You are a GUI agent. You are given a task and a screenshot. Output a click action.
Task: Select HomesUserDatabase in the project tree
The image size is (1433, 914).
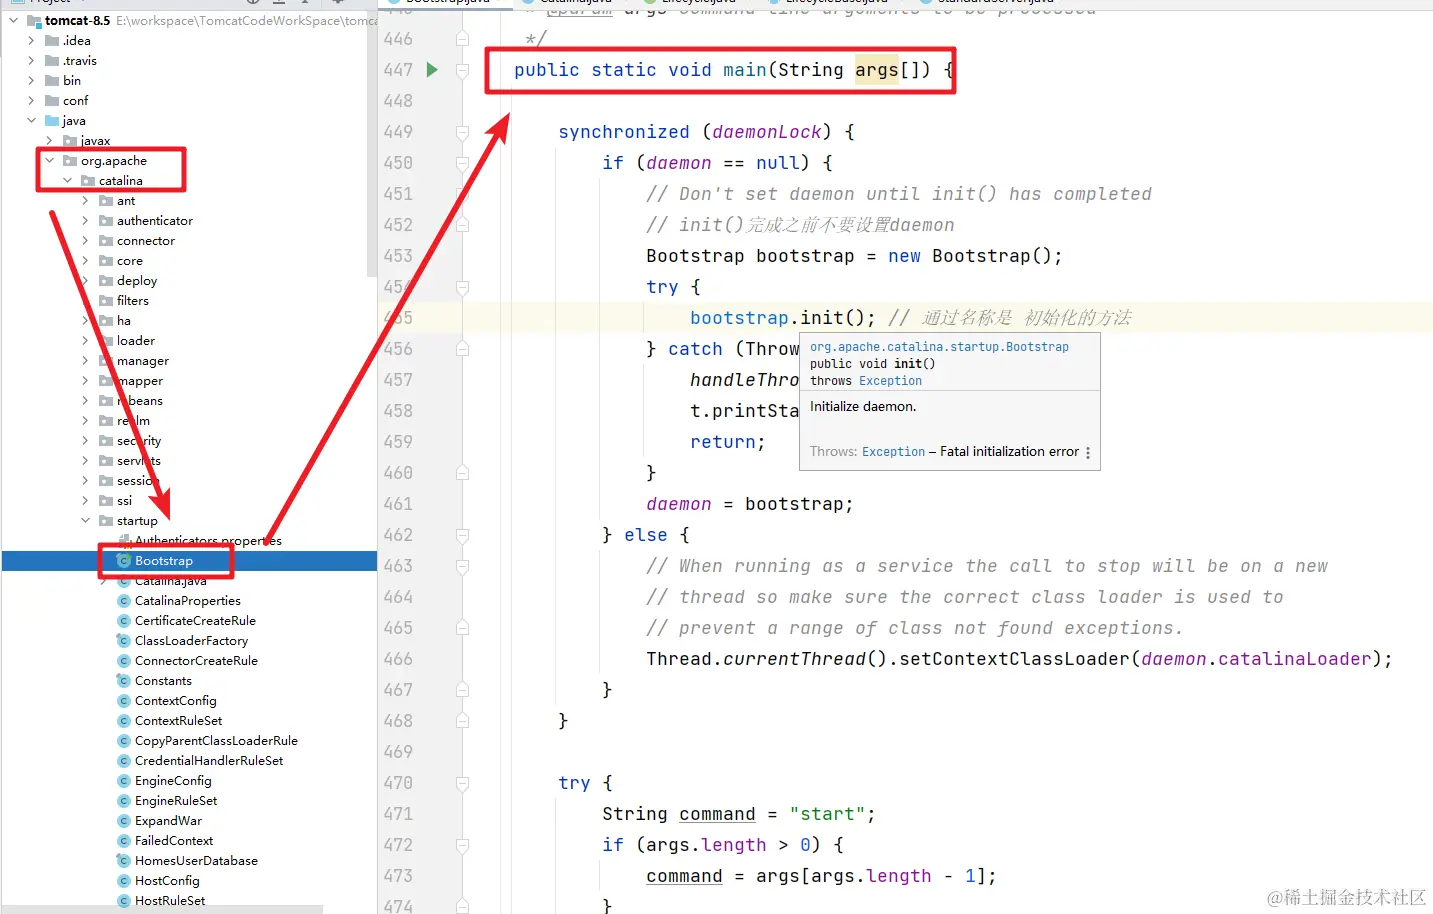[196, 861]
